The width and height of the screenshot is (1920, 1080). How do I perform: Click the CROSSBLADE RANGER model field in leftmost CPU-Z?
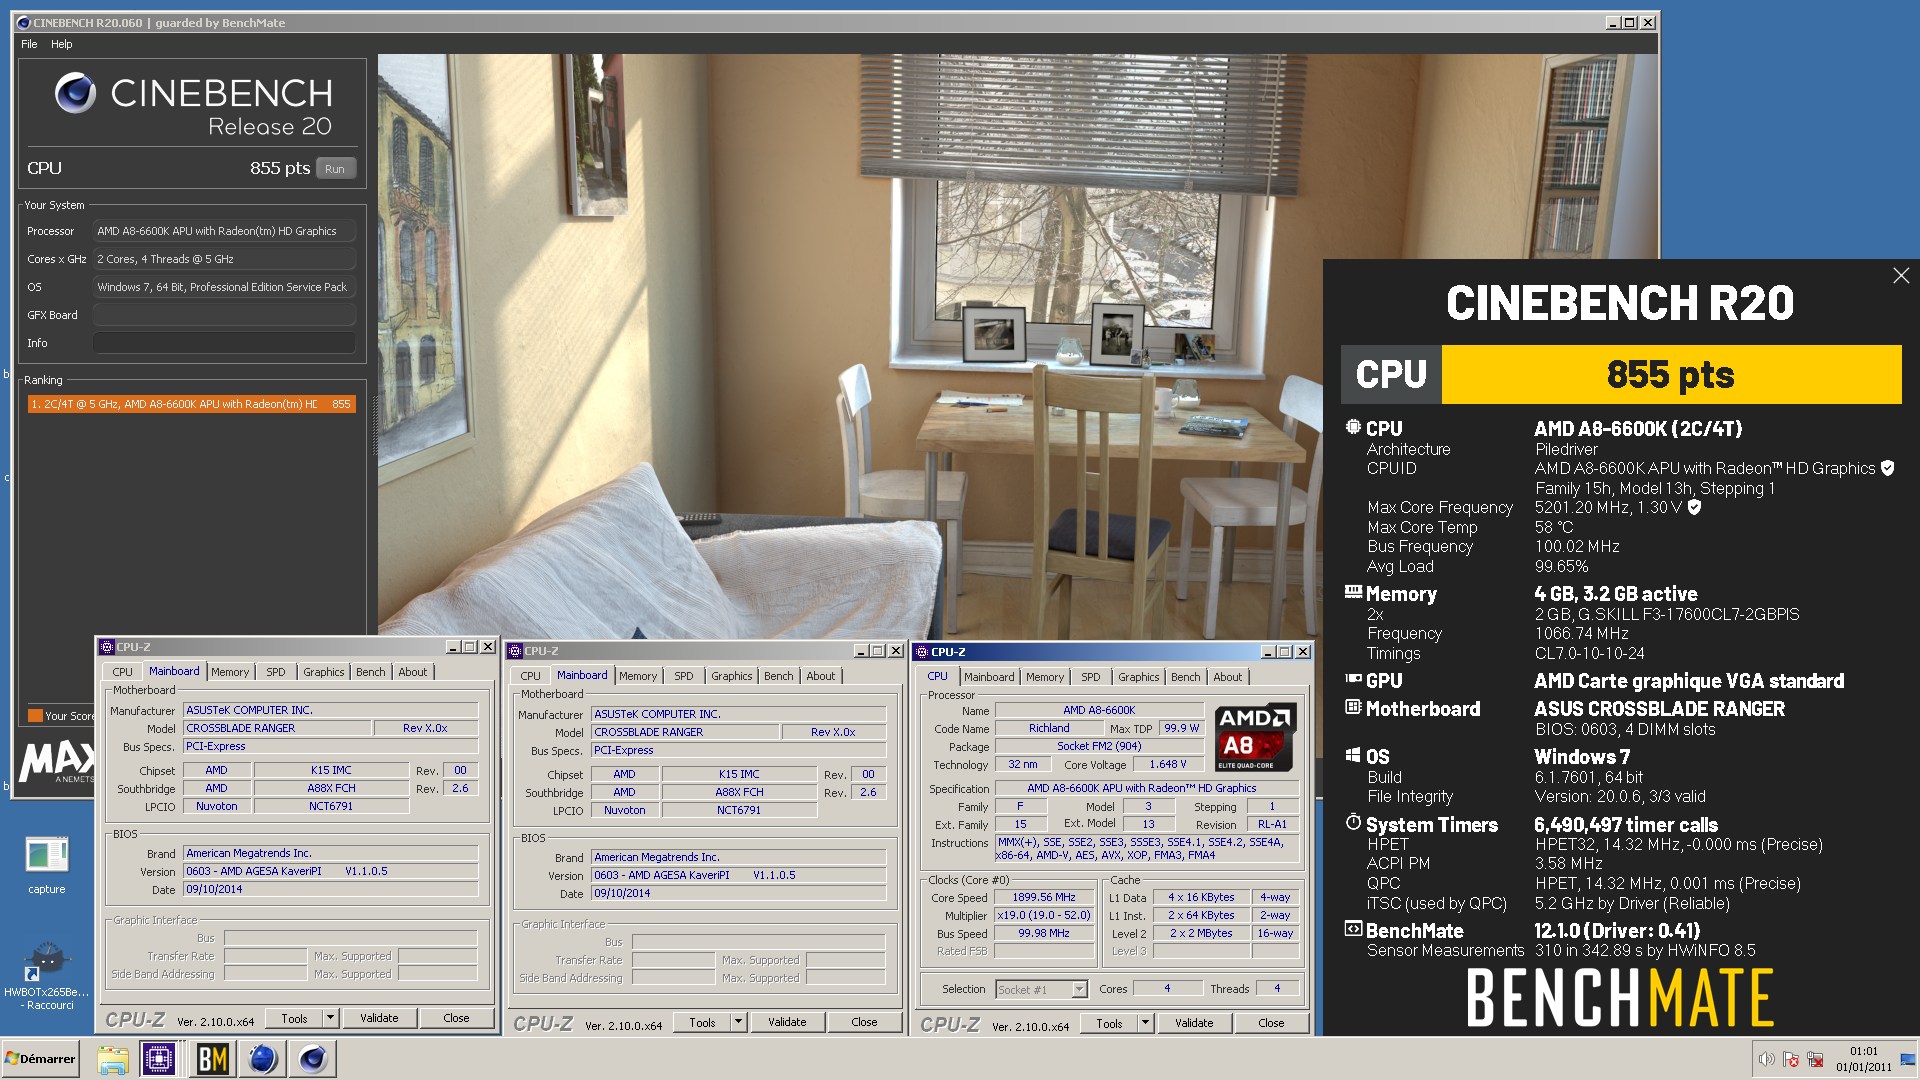[x=277, y=728]
